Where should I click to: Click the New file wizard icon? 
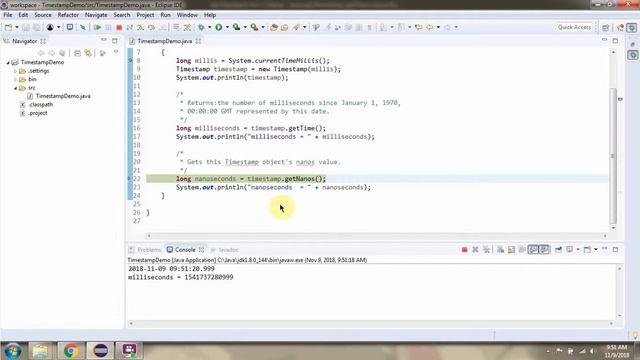pos(8,27)
